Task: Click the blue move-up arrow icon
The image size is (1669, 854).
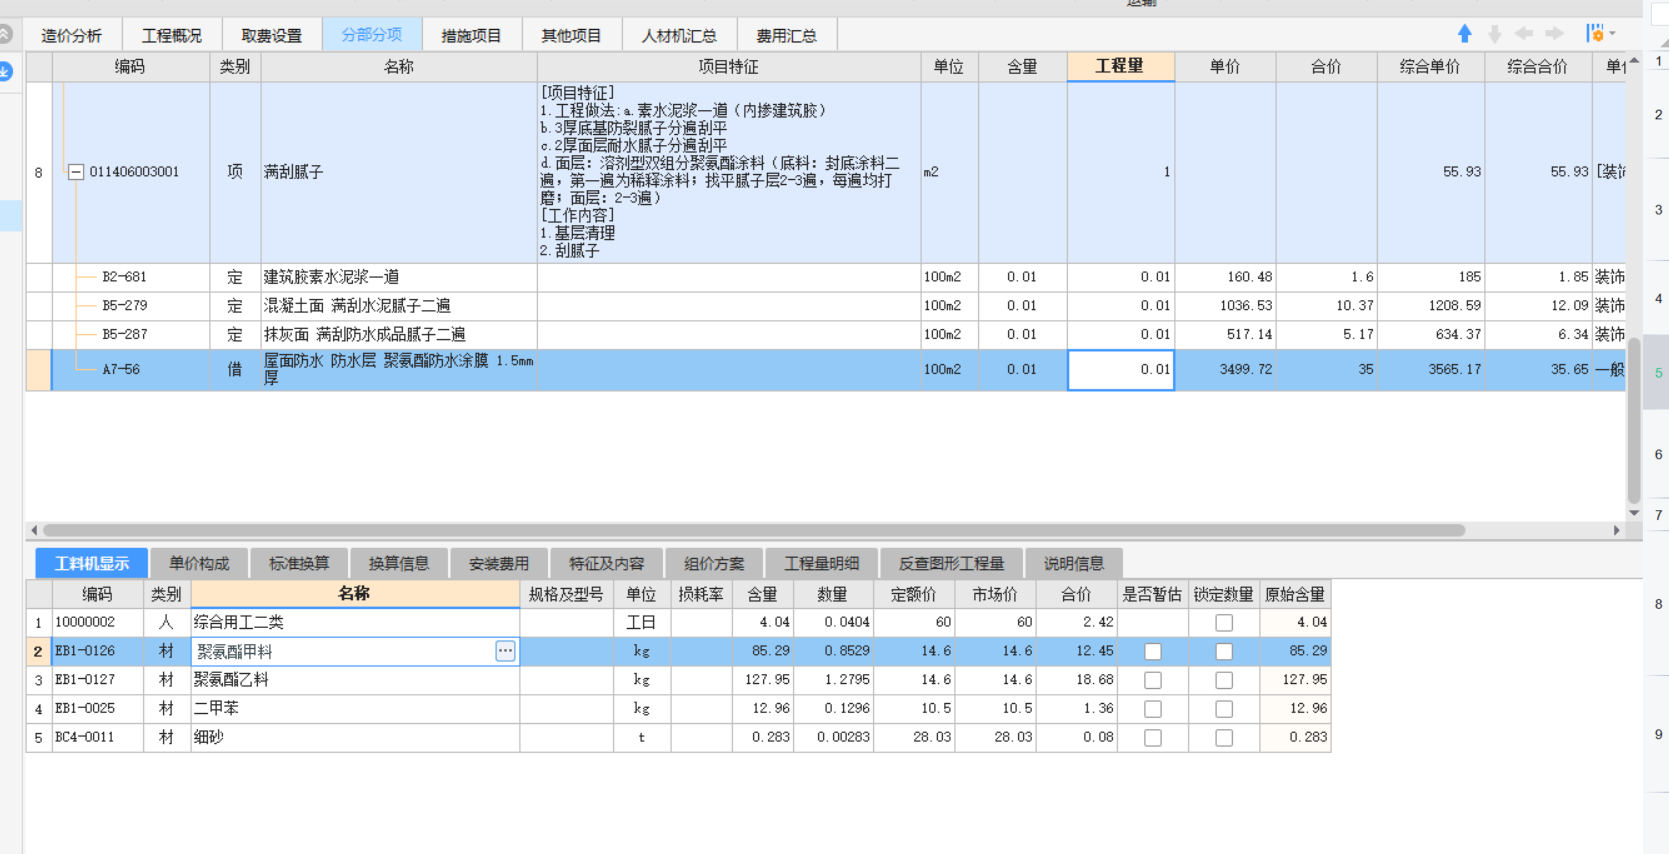Action: 1464,34
